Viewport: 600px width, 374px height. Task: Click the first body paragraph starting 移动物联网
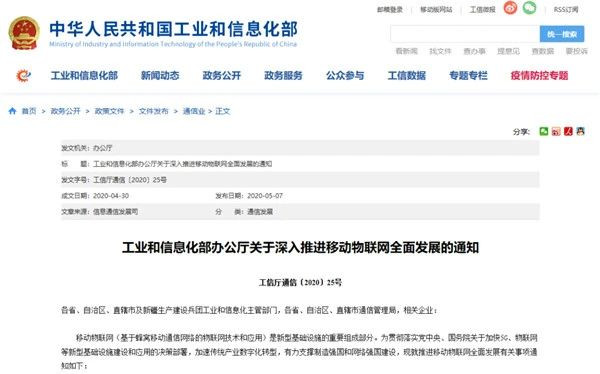tap(300, 351)
